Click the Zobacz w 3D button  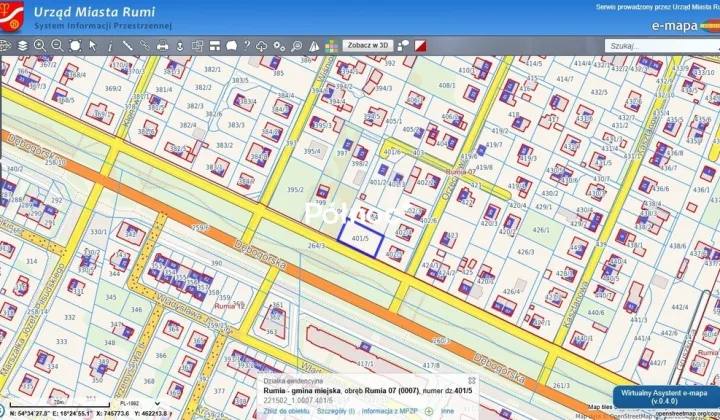pyautogui.click(x=368, y=45)
